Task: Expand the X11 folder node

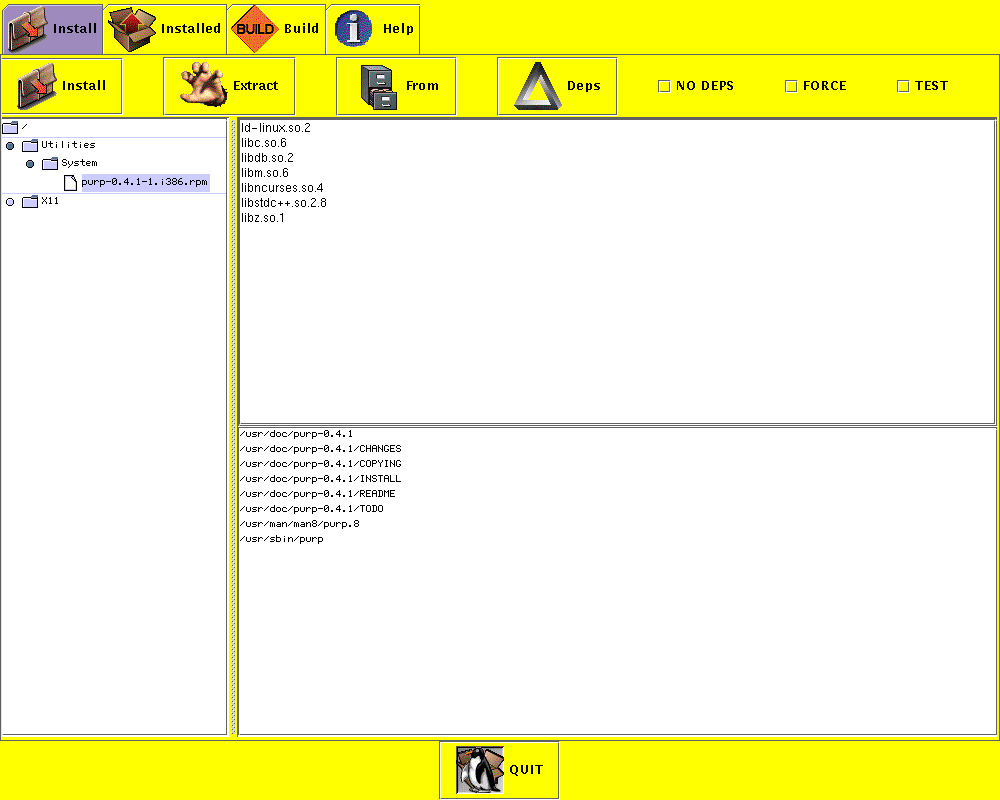Action: [x=11, y=202]
